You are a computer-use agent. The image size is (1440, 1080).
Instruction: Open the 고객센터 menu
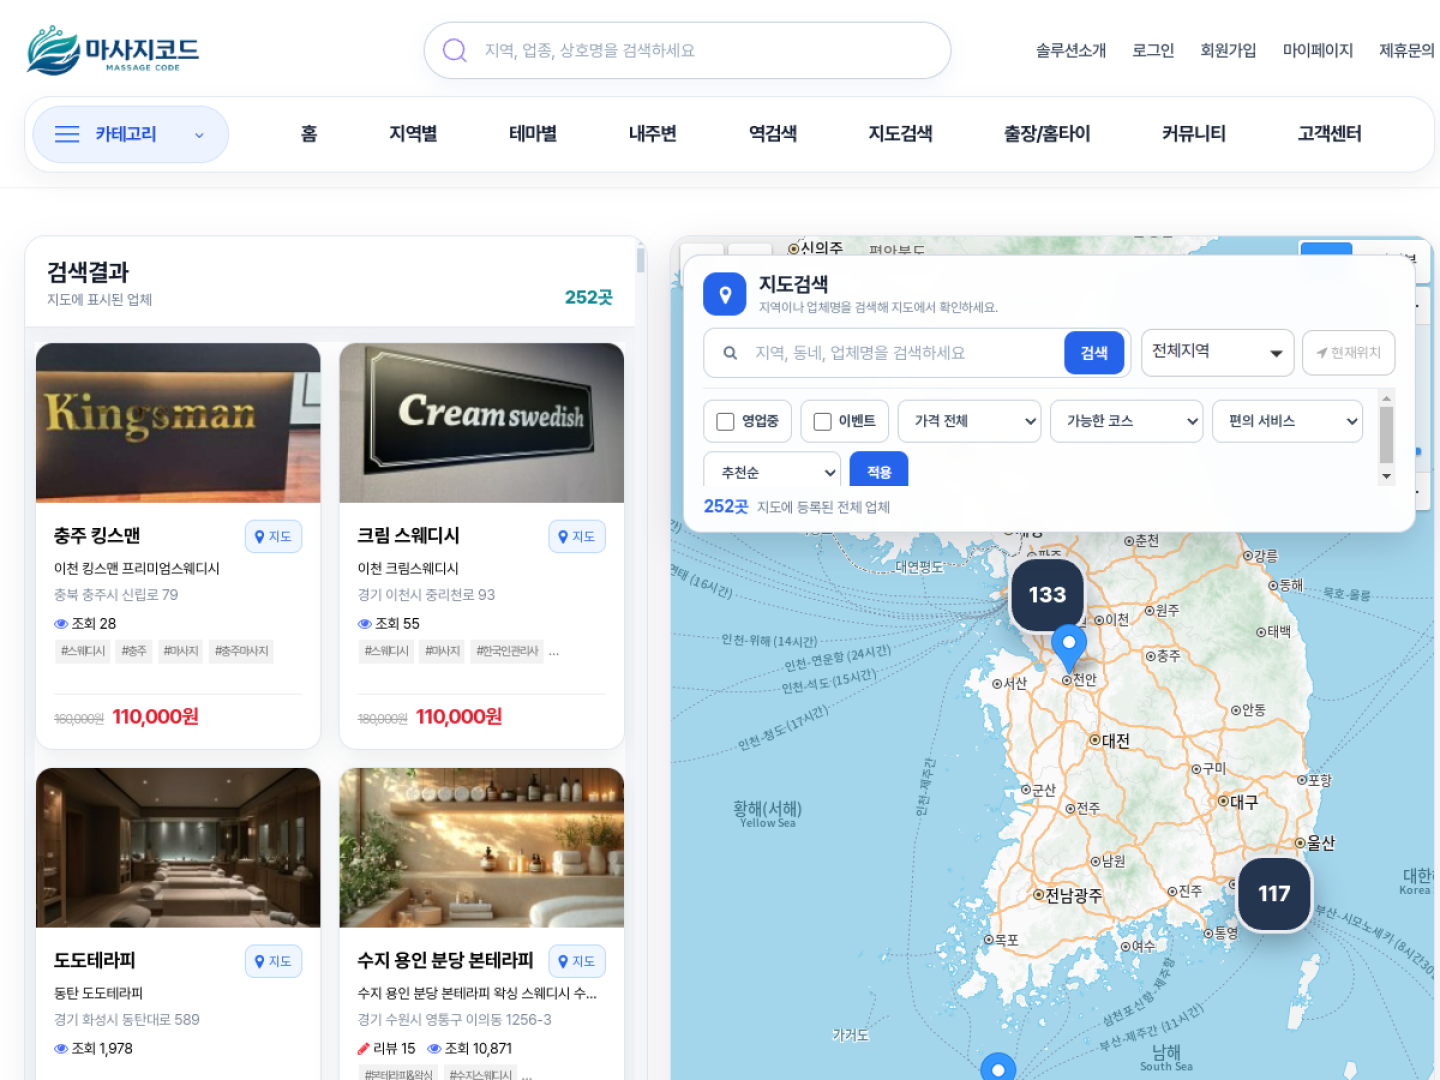[1329, 134]
